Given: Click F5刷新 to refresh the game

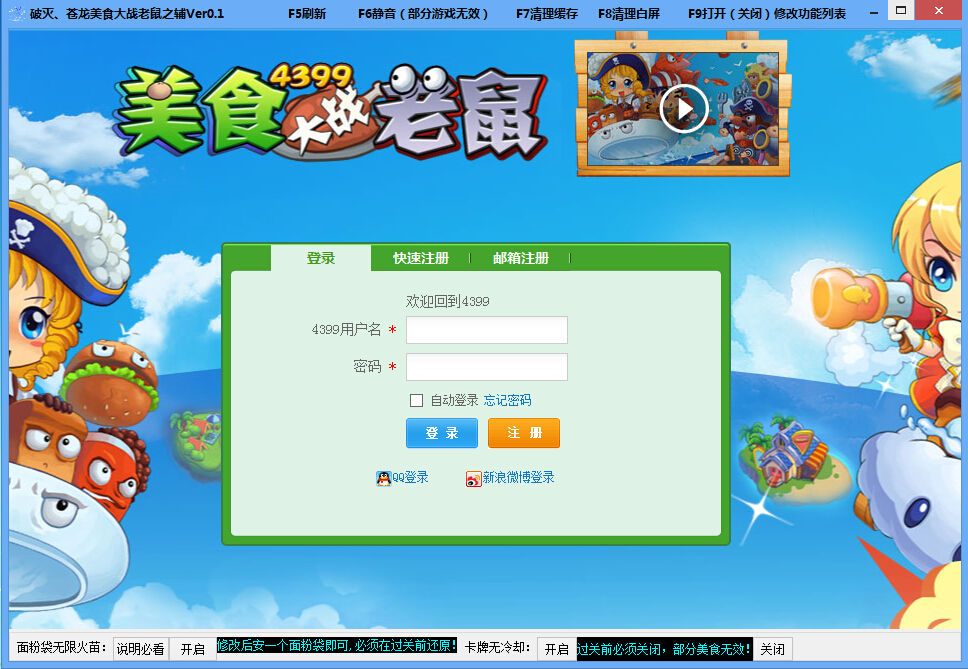Looking at the screenshot, I should [x=307, y=14].
